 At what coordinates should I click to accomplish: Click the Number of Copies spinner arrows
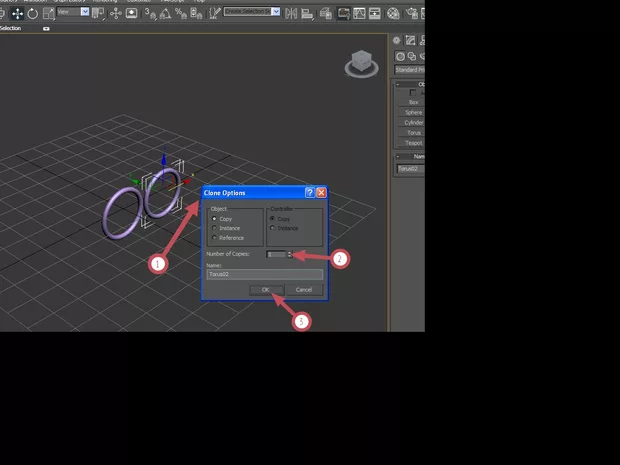[290, 254]
